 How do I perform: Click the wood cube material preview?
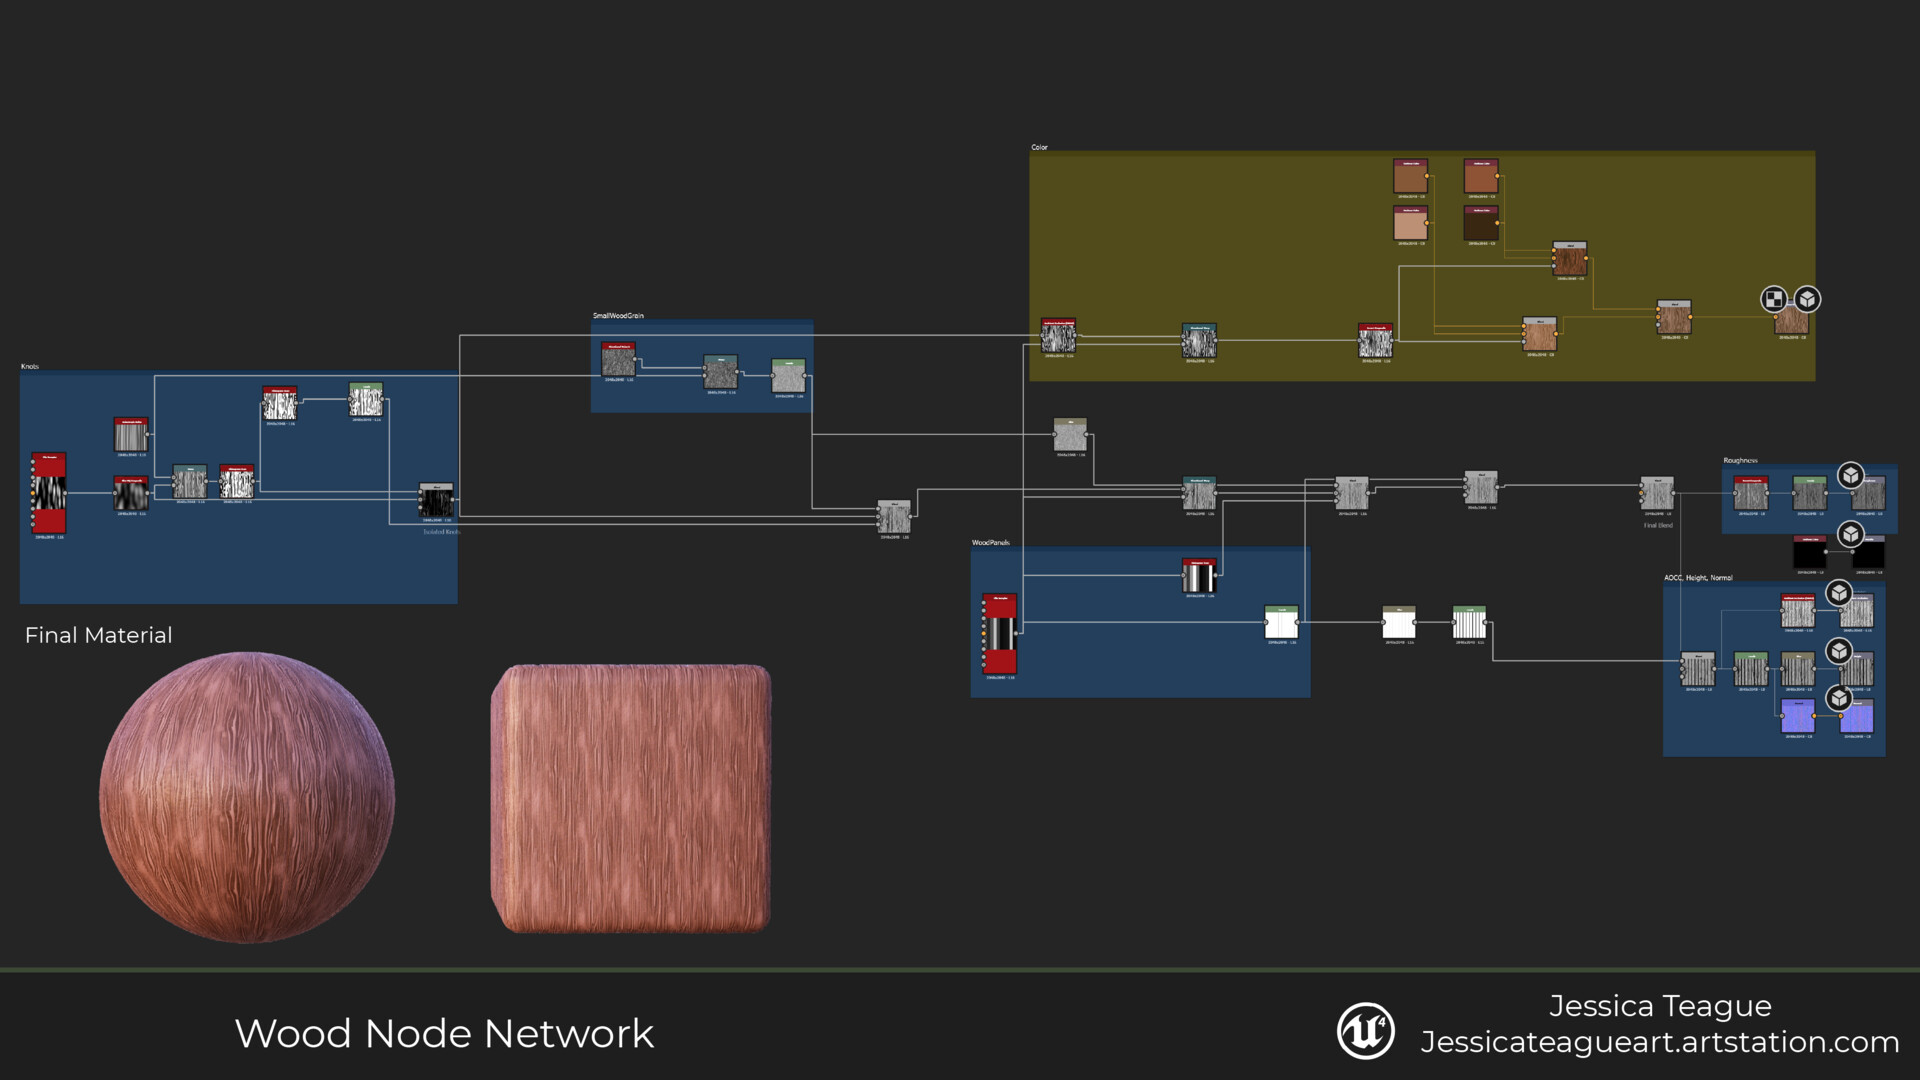pyautogui.click(x=631, y=798)
